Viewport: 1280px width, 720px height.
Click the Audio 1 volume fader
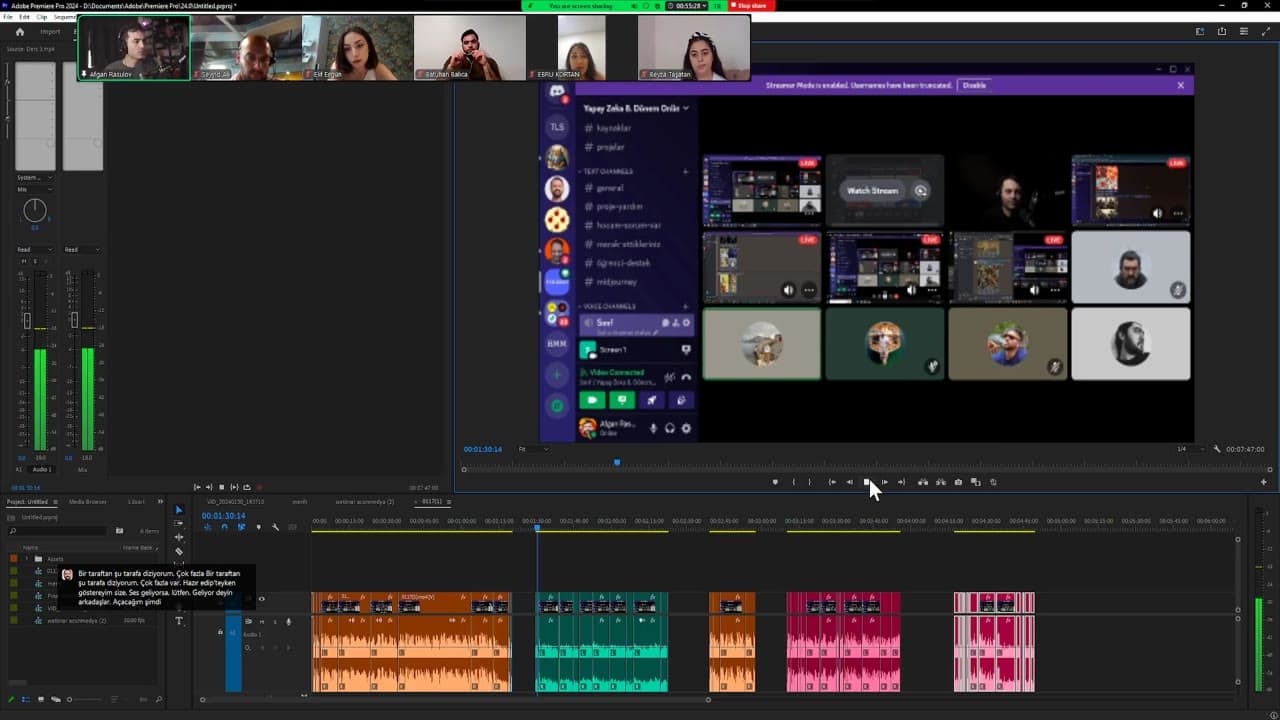[x=27, y=322]
